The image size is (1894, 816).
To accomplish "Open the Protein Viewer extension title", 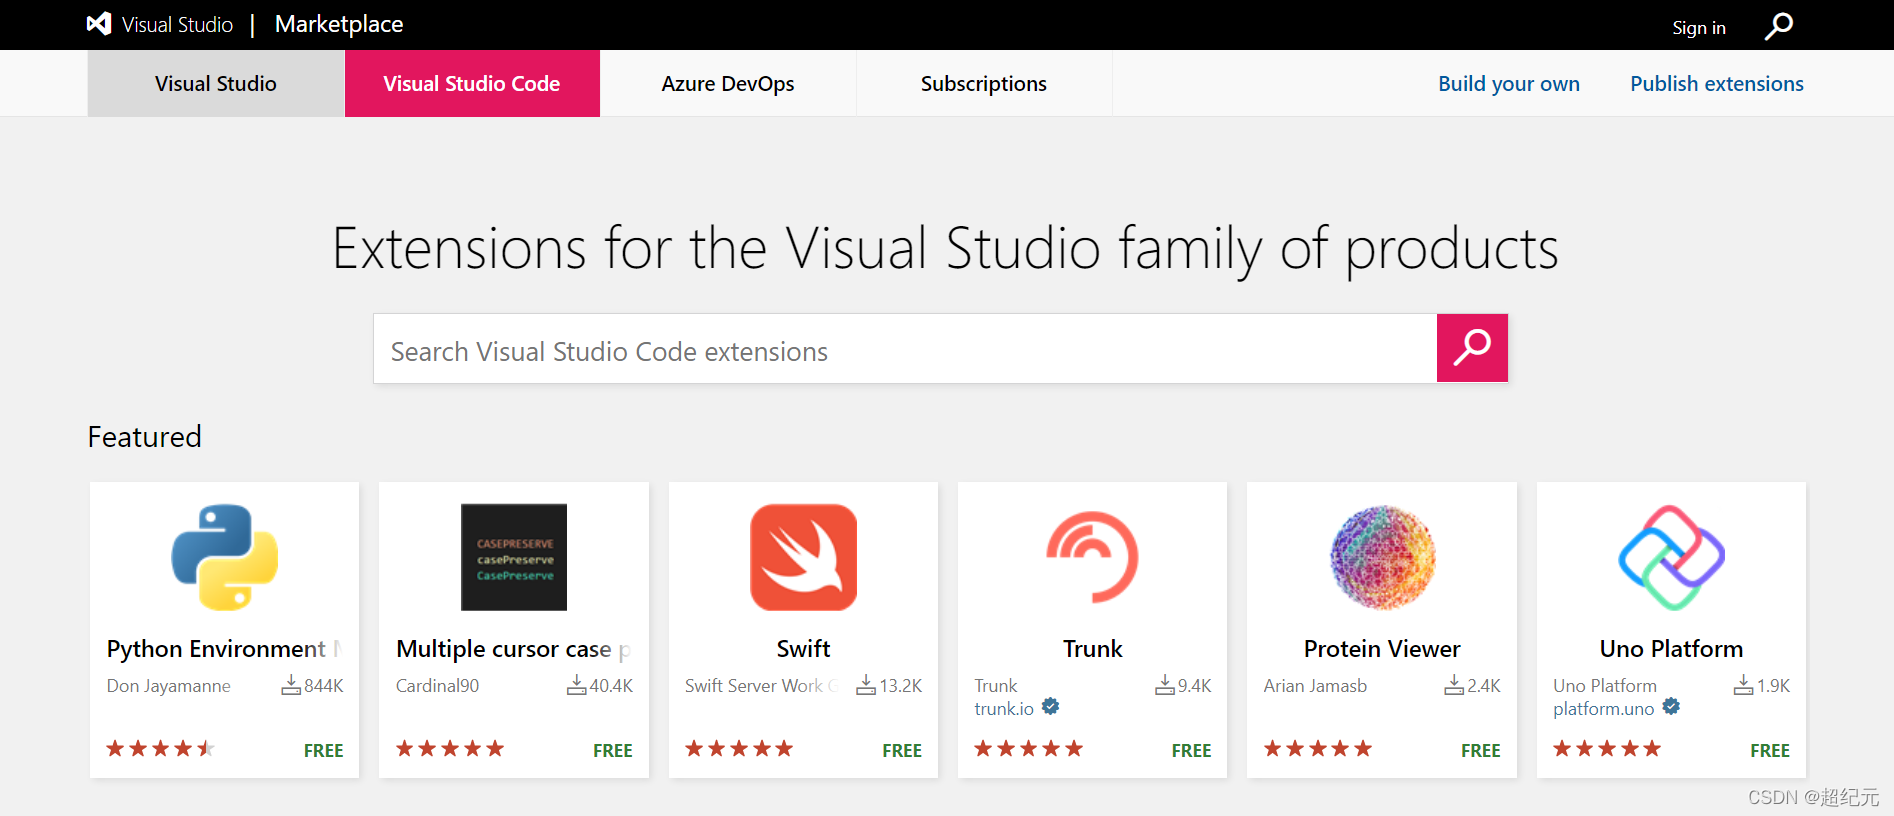I will coord(1382,649).
